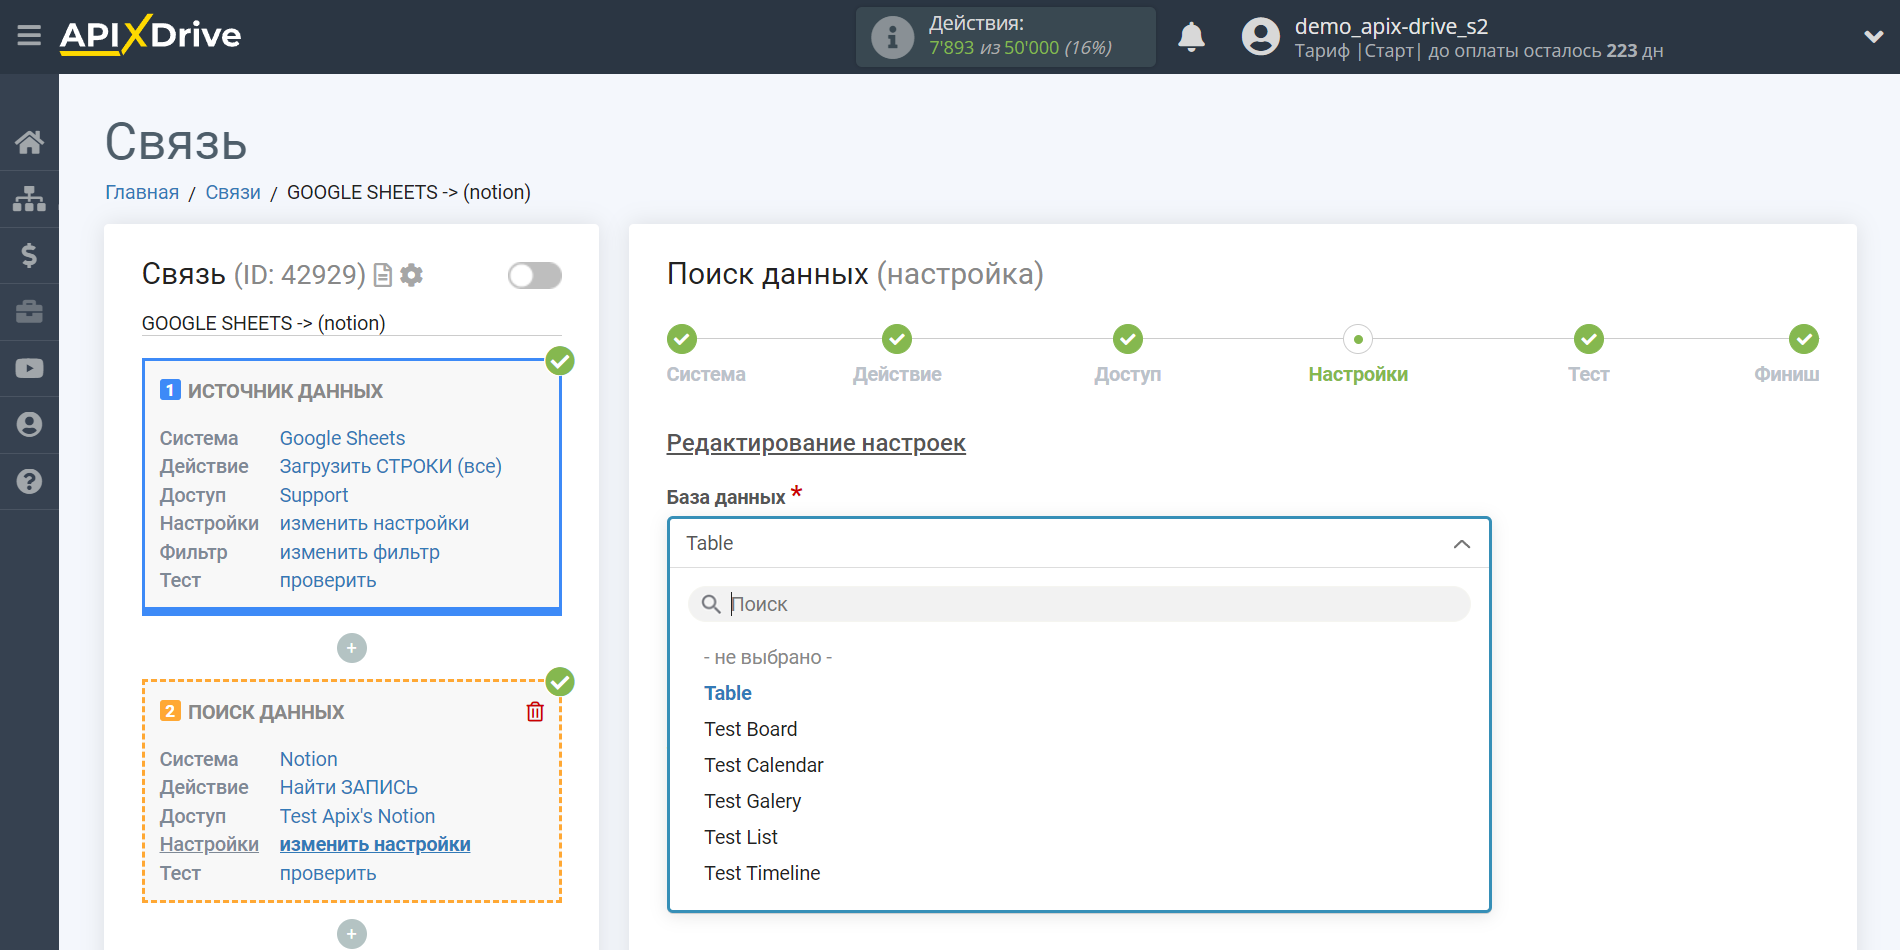Click Найти ЗАПИСЬ action link

click(x=348, y=787)
